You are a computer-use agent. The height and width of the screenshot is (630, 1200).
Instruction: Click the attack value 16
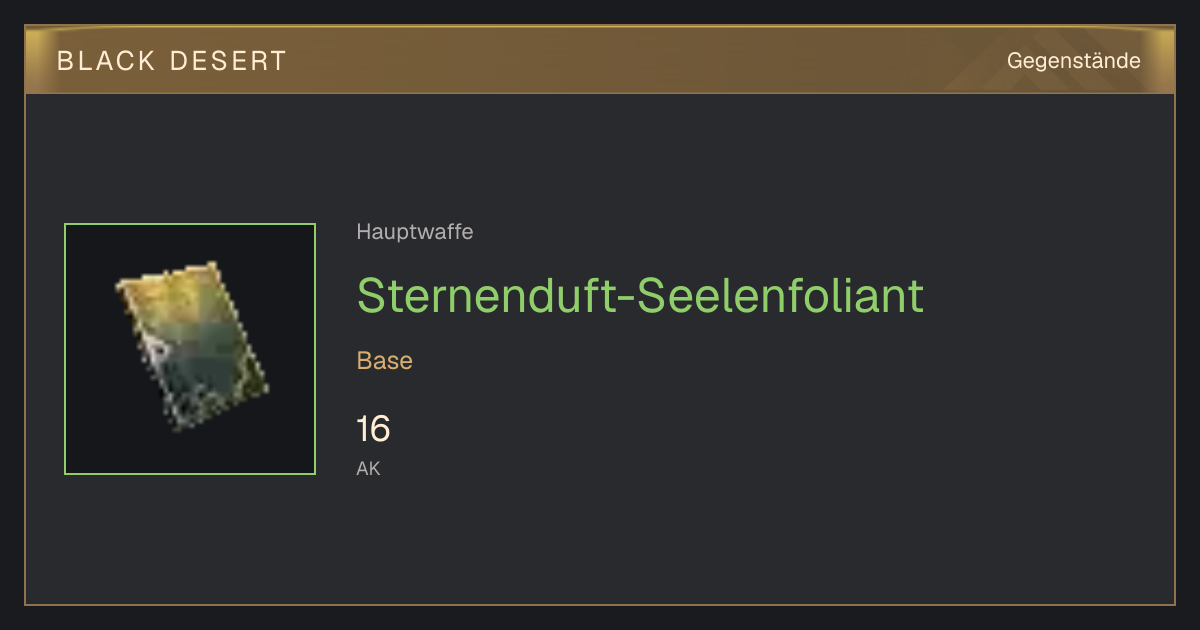point(373,430)
